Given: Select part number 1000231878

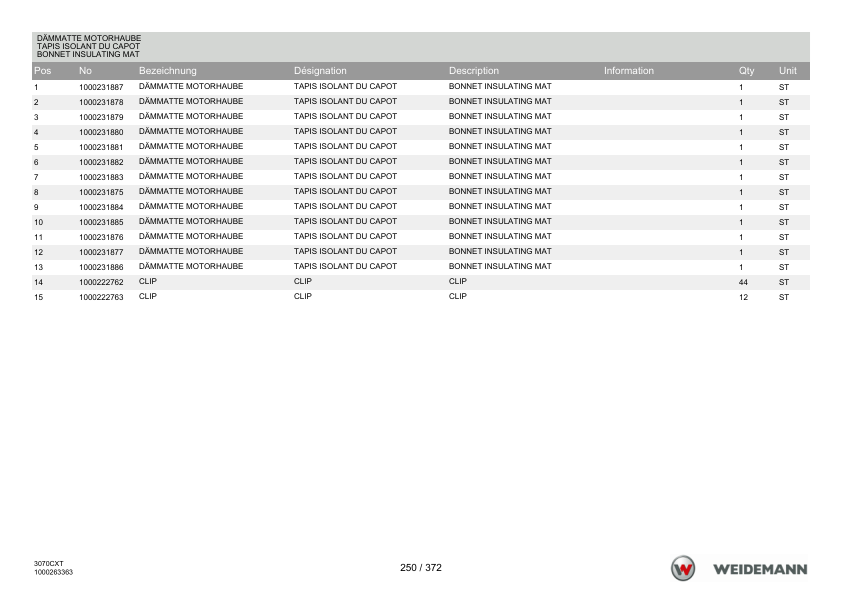Looking at the screenshot, I should [101, 102].
